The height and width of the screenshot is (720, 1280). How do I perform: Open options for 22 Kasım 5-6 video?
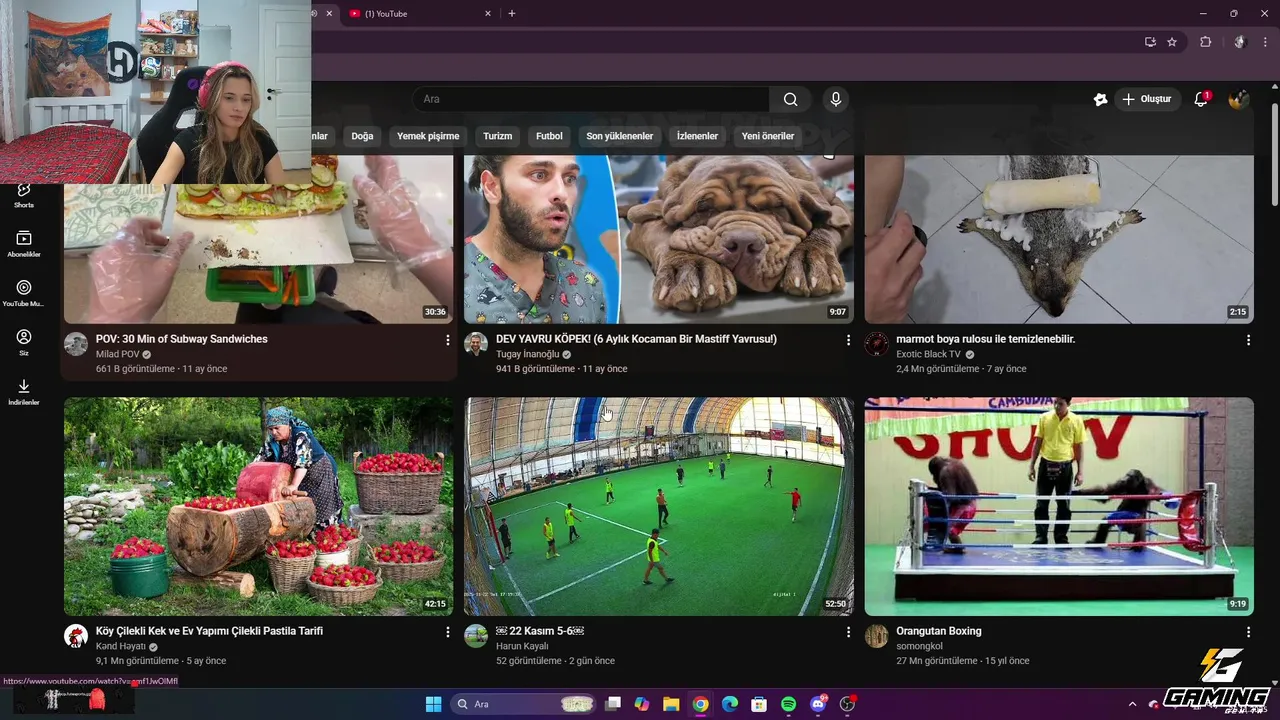pos(848,632)
